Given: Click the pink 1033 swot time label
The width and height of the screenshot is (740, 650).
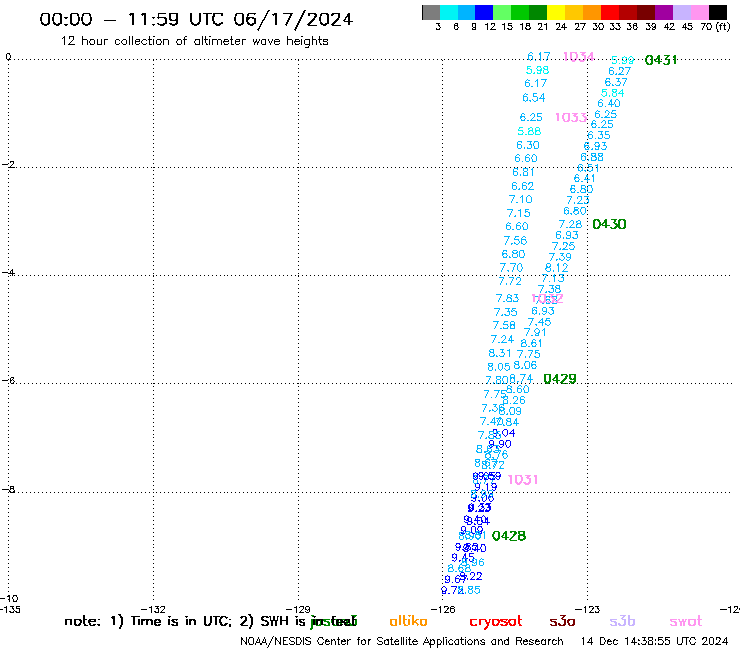Looking at the screenshot, I should [571, 117].
